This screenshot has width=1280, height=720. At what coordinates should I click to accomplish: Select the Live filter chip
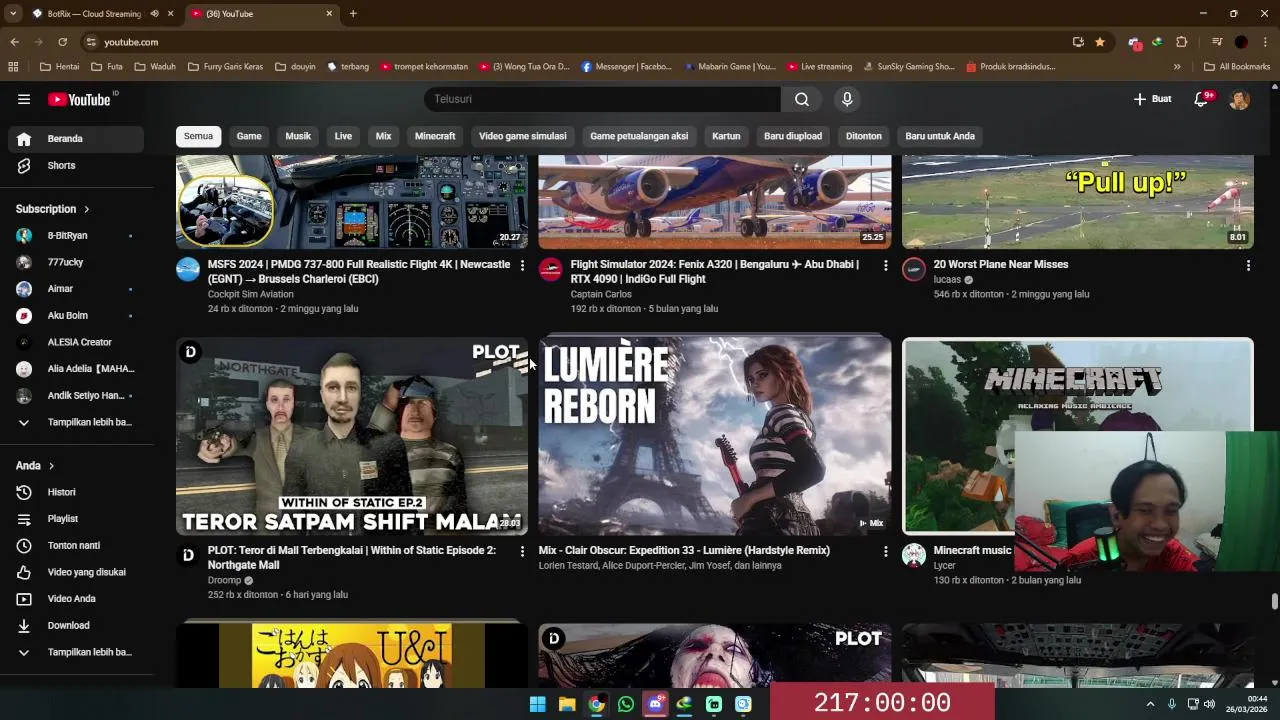coord(343,136)
